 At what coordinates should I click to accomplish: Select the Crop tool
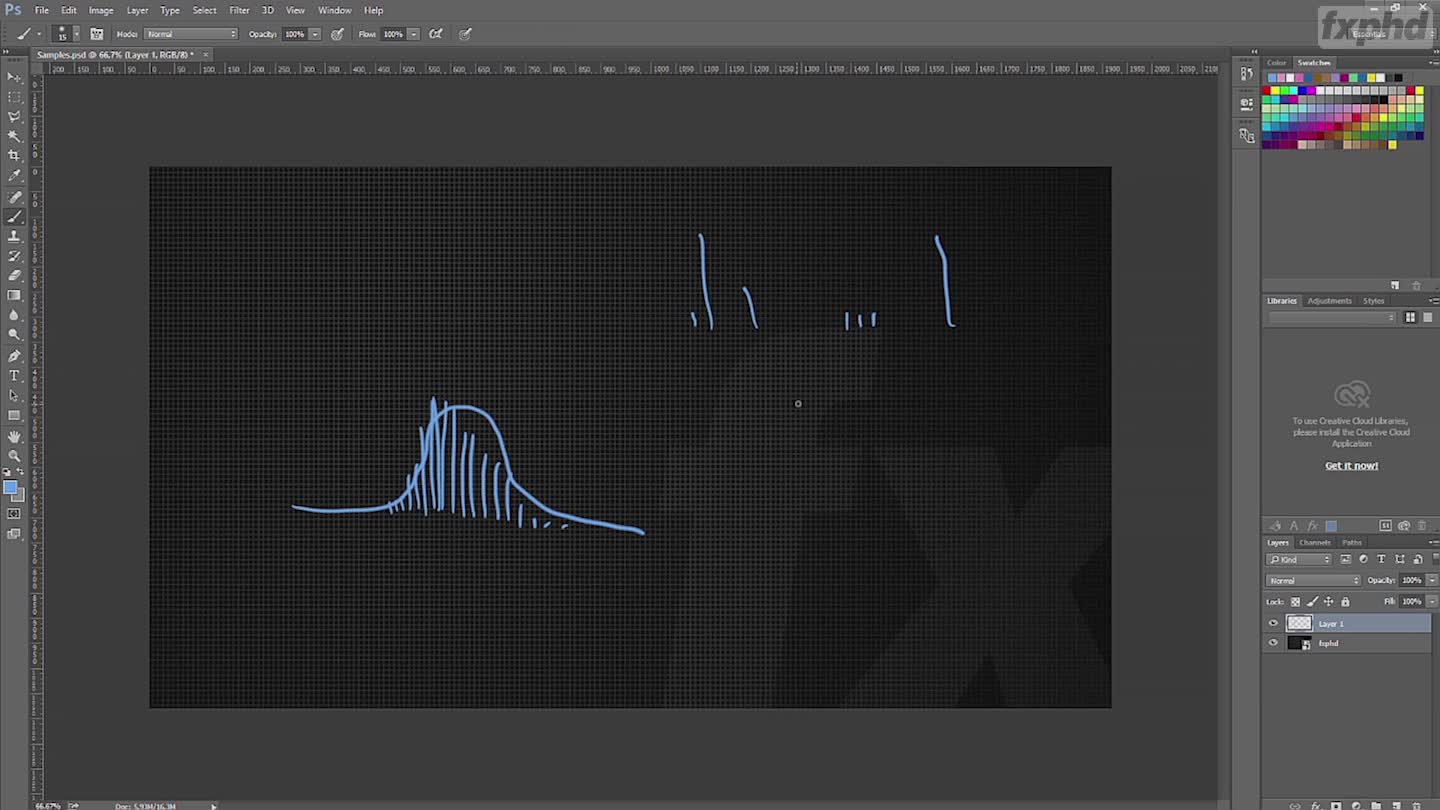point(14,156)
